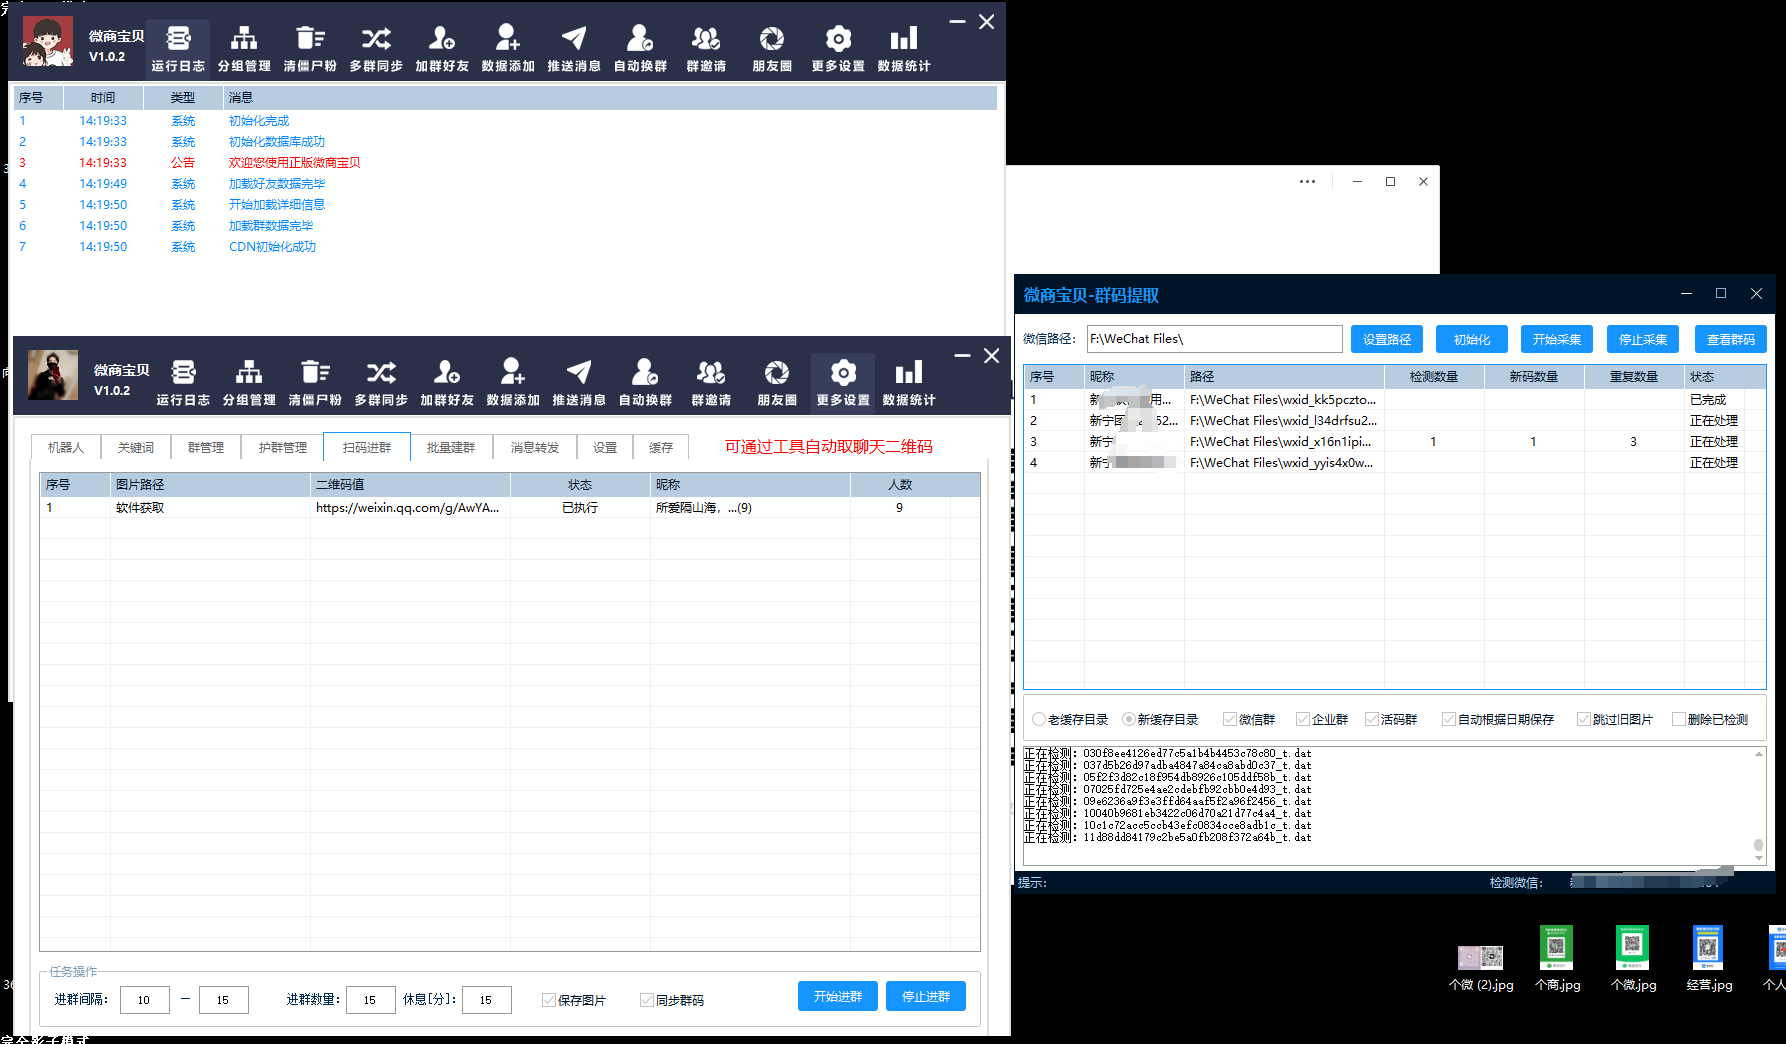Viewport: 1786px width, 1044px height.
Task: Open 加群好友 in top window toolbar
Action: point(442,49)
